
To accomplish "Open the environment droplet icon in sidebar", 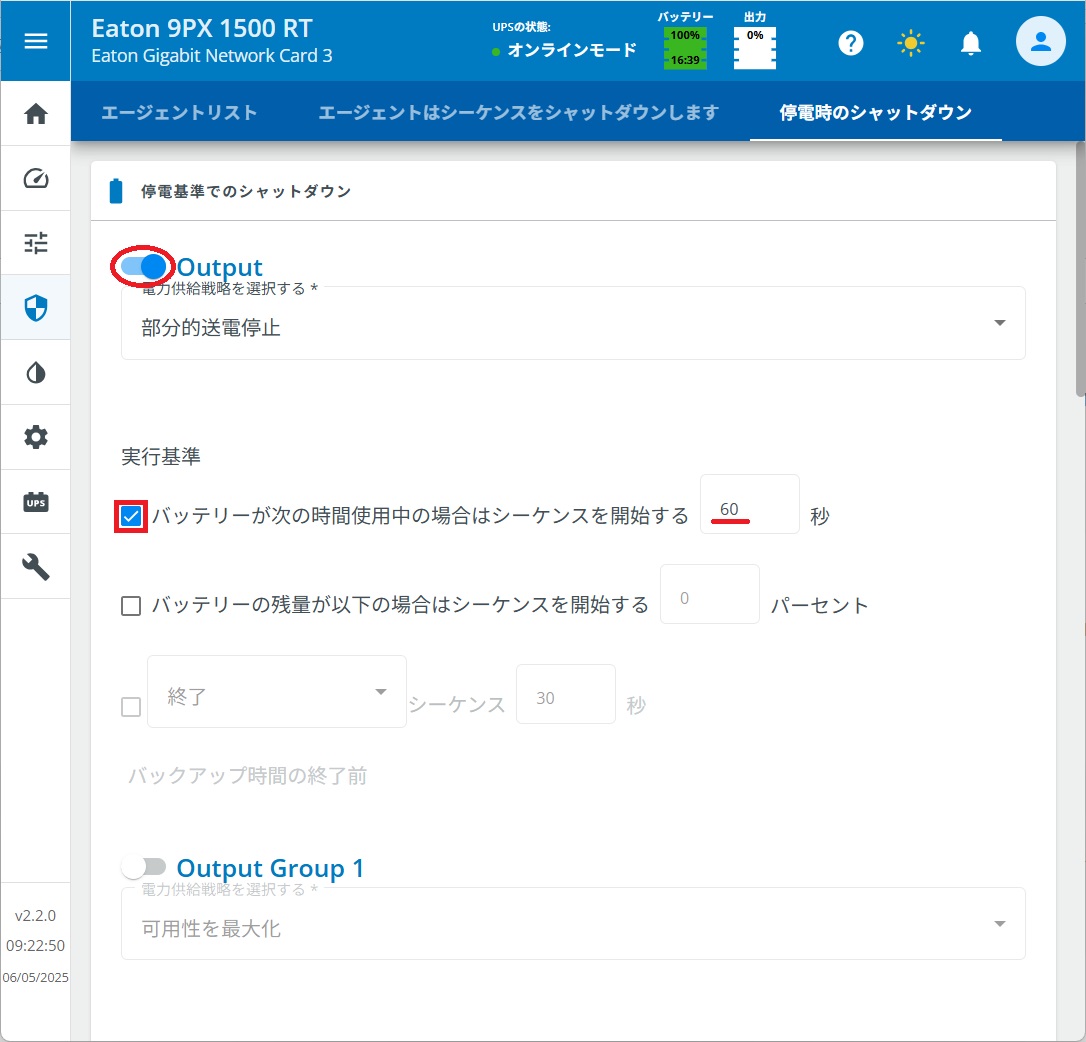I will (35, 373).
